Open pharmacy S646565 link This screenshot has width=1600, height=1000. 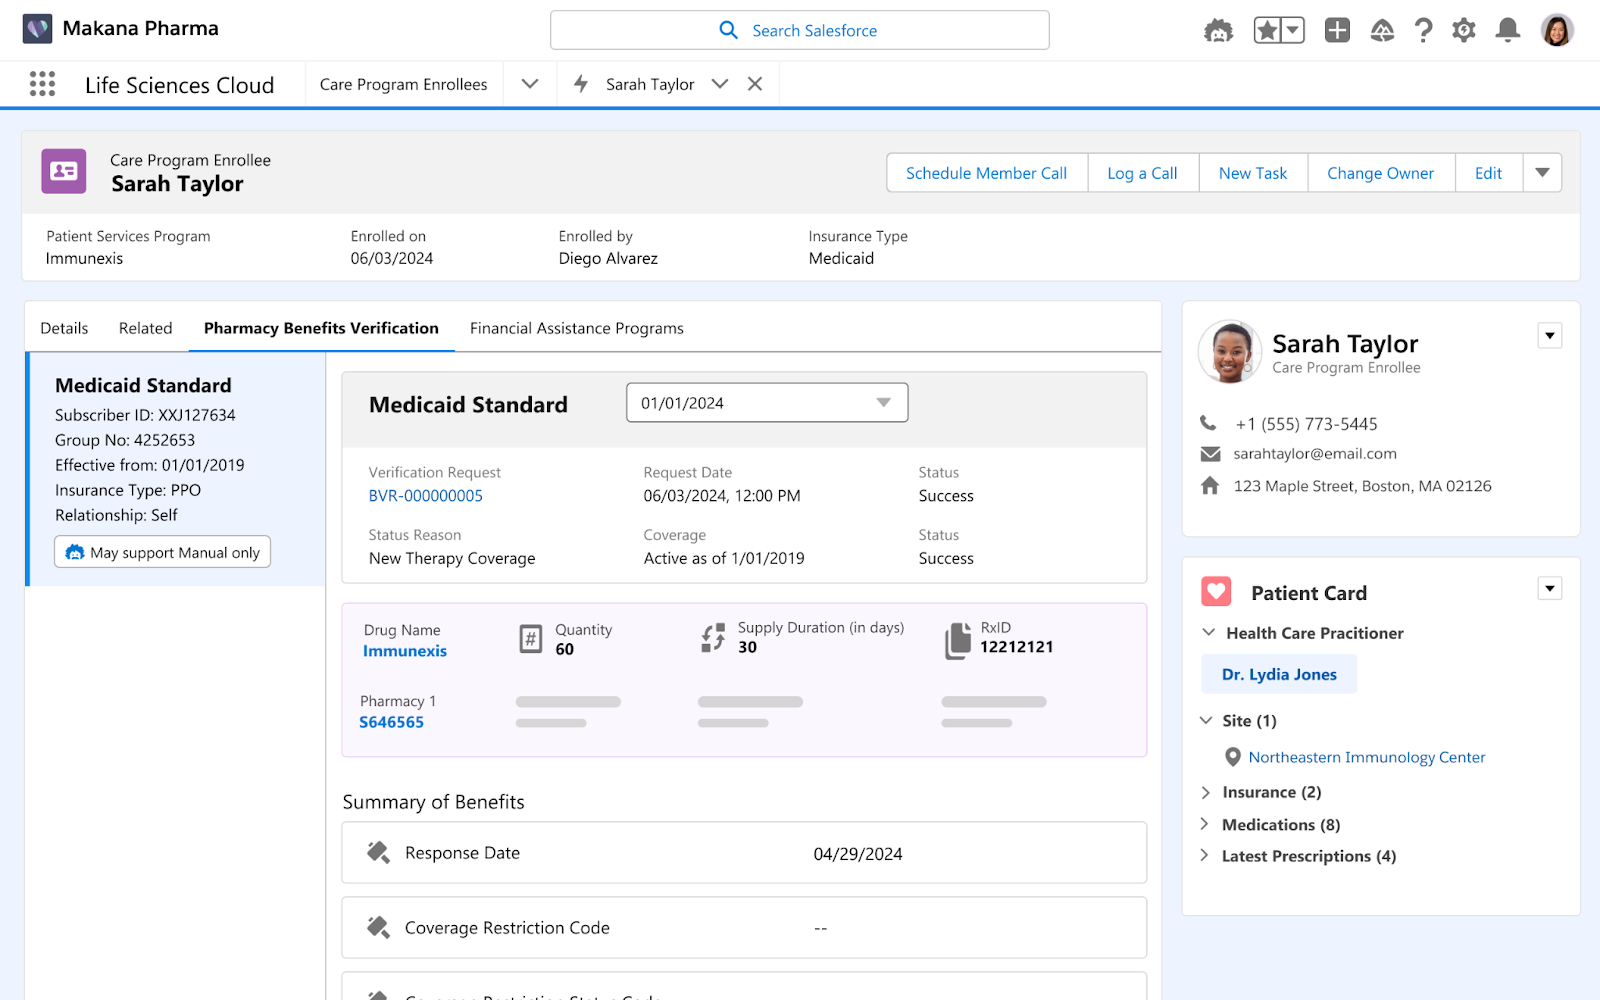pos(391,722)
